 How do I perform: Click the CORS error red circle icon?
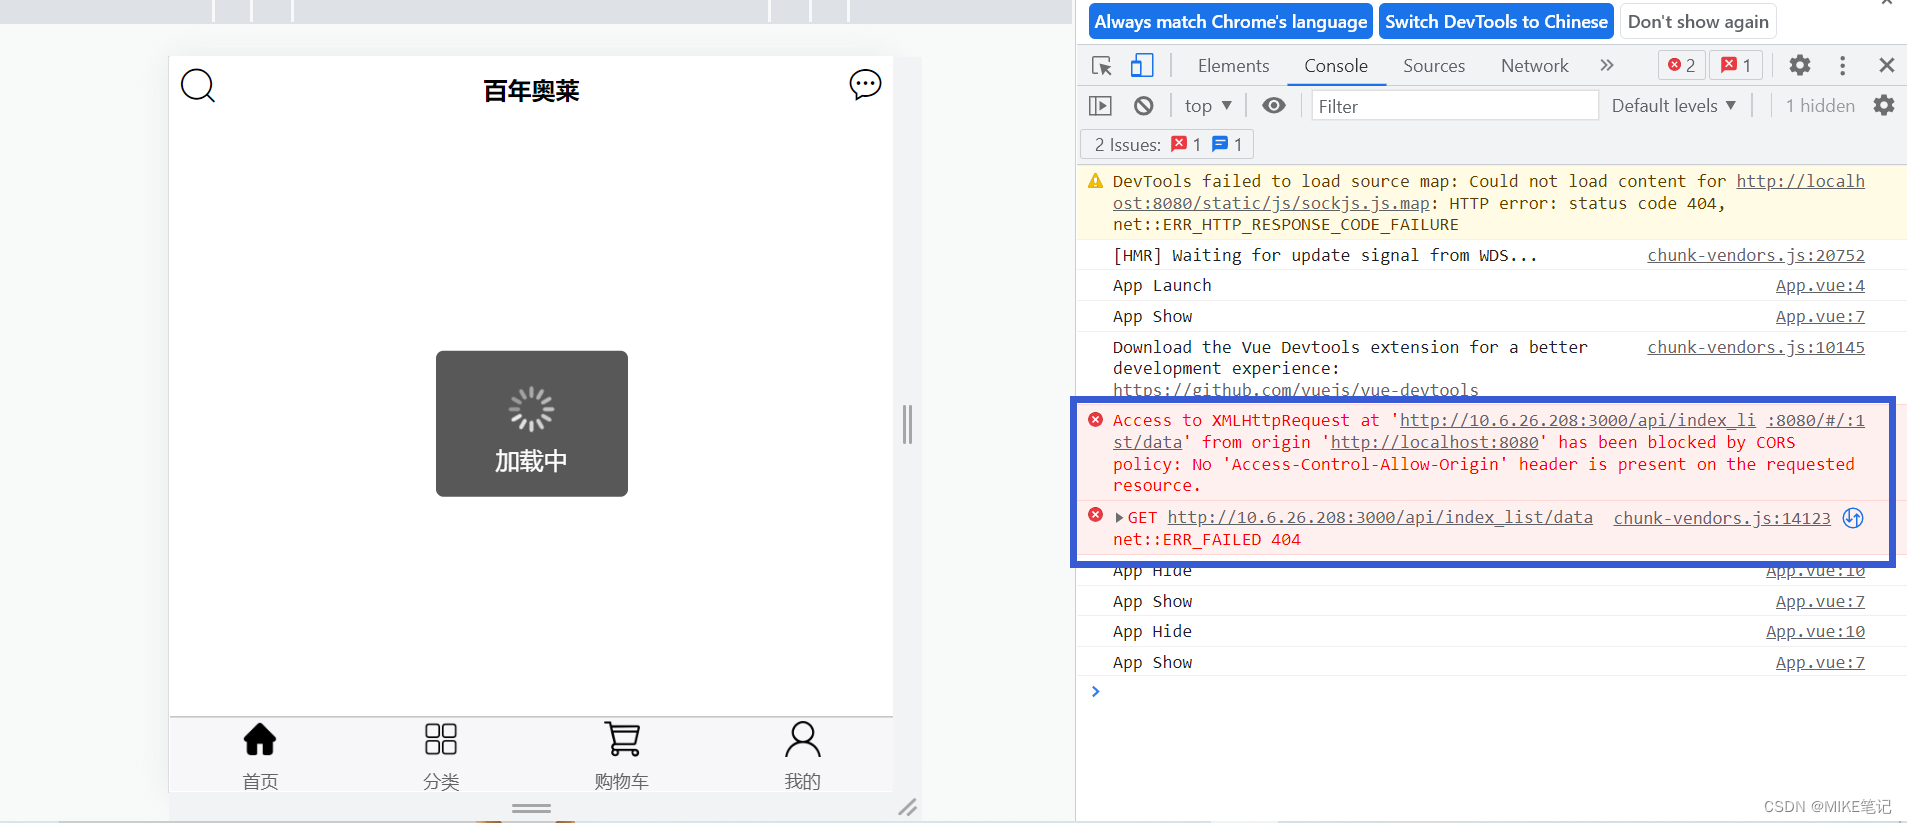coord(1096,420)
